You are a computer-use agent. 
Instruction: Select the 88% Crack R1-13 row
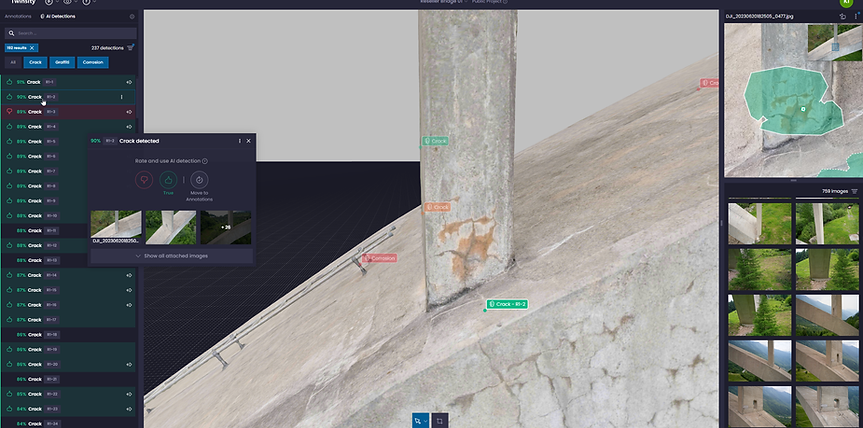click(x=68, y=260)
